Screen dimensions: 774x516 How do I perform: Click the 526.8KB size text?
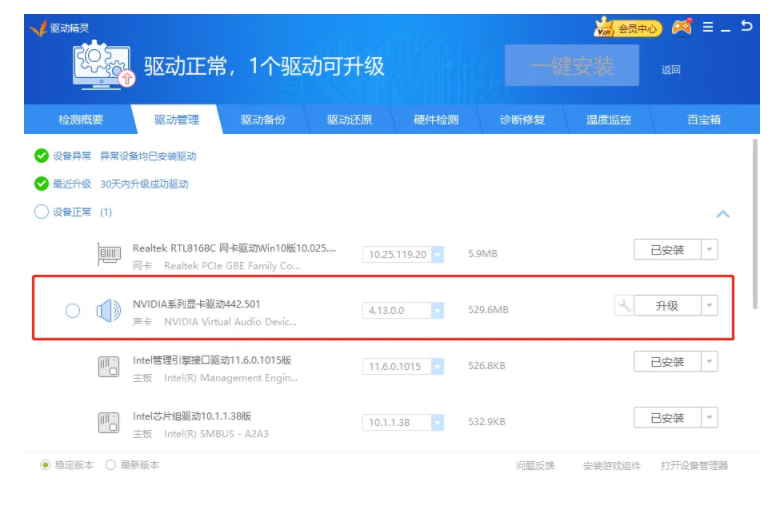[487, 366]
